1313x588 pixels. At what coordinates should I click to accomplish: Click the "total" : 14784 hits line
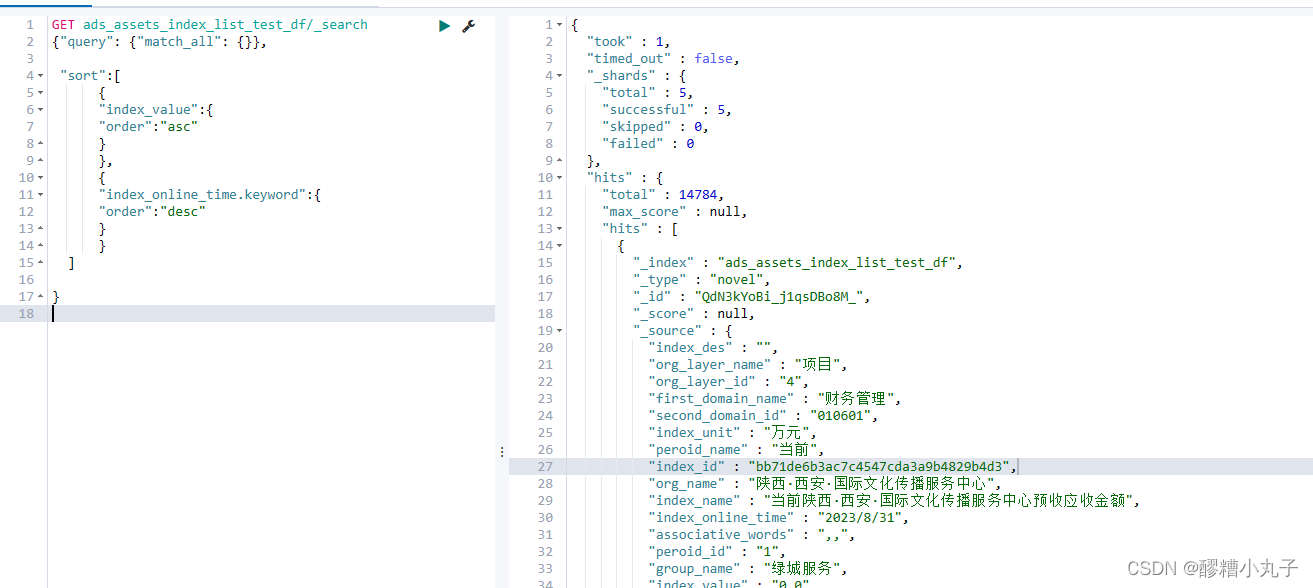(663, 195)
